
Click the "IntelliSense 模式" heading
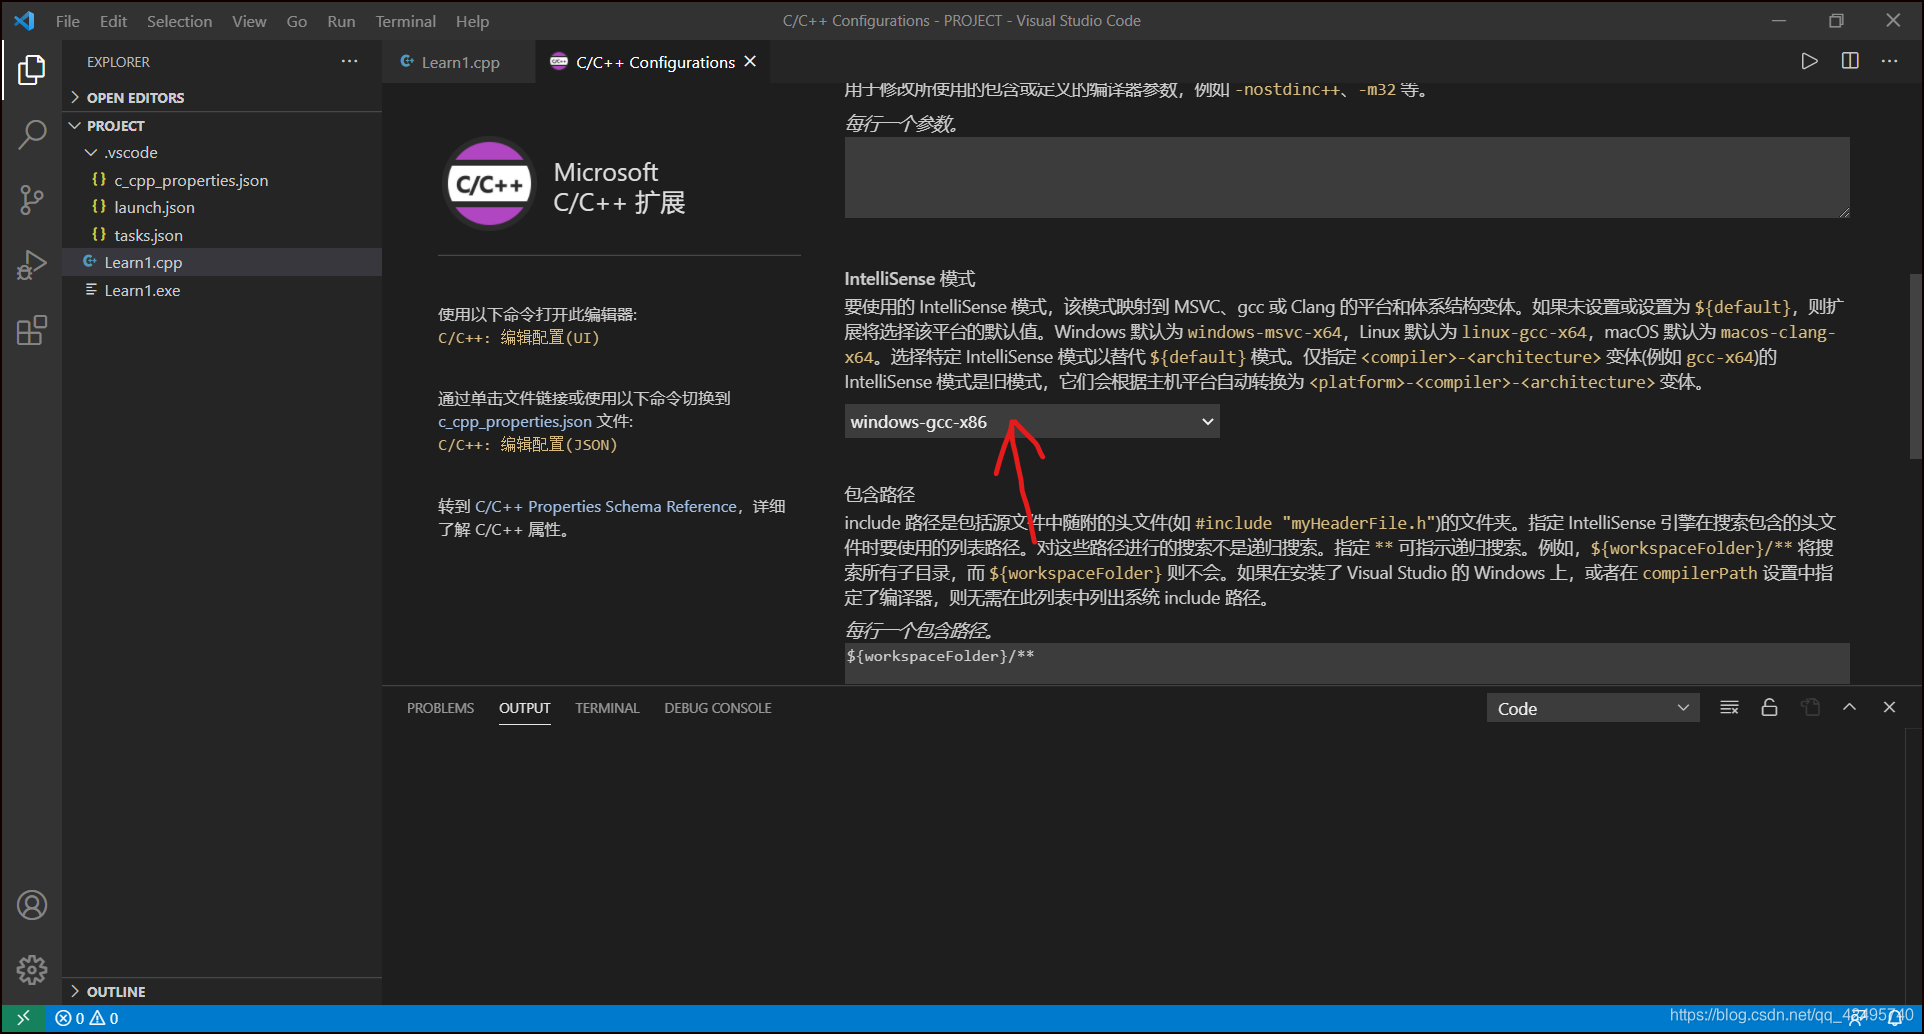click(x=909, y=279)
